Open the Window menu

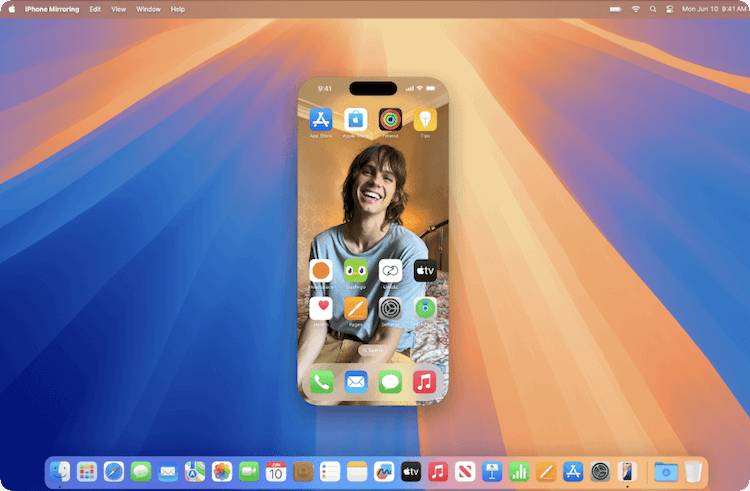(148, 9)
